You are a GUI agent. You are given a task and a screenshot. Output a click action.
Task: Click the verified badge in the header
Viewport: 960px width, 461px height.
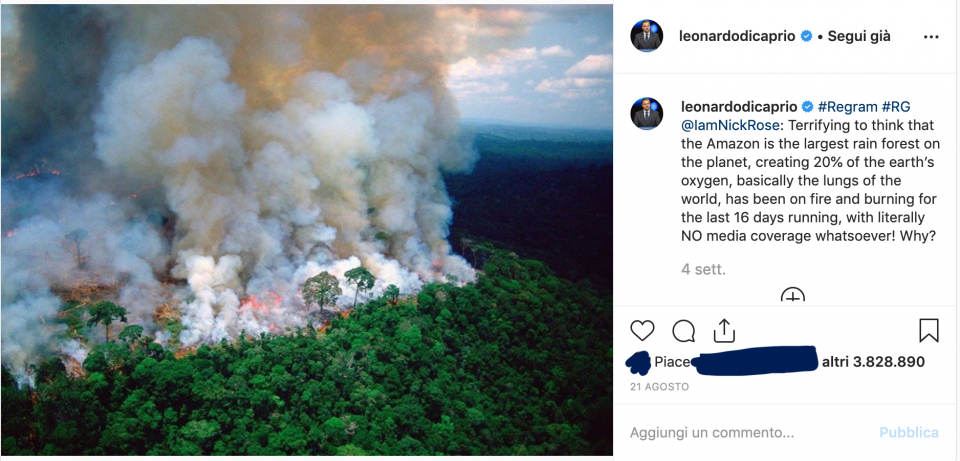point(806,36)
